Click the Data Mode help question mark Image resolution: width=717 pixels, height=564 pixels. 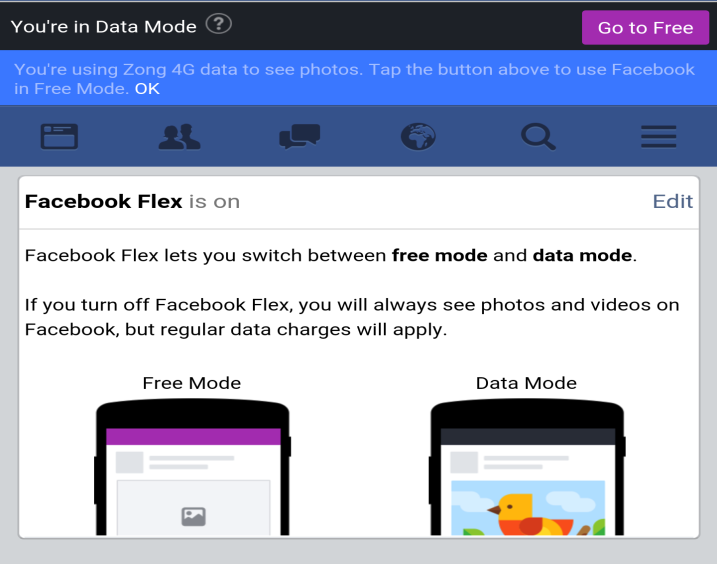click(219, 24)
